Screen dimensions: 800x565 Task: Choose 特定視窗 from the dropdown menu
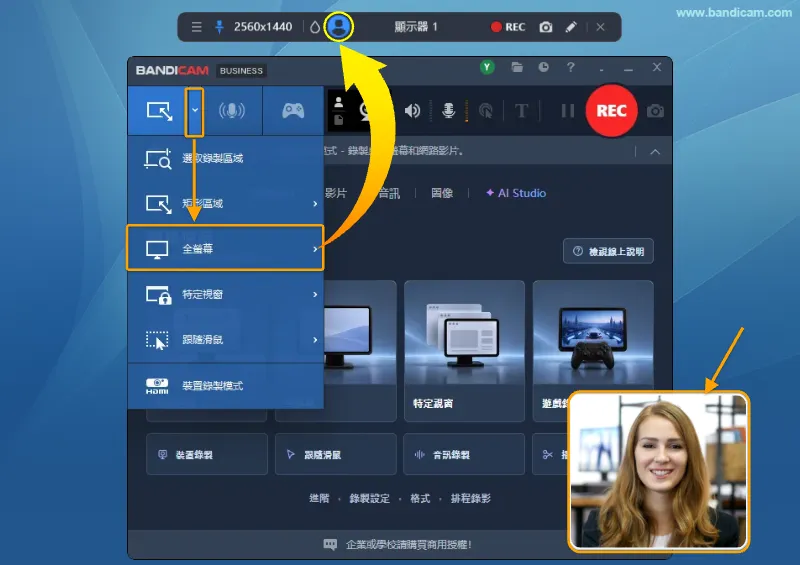[226, 294]
